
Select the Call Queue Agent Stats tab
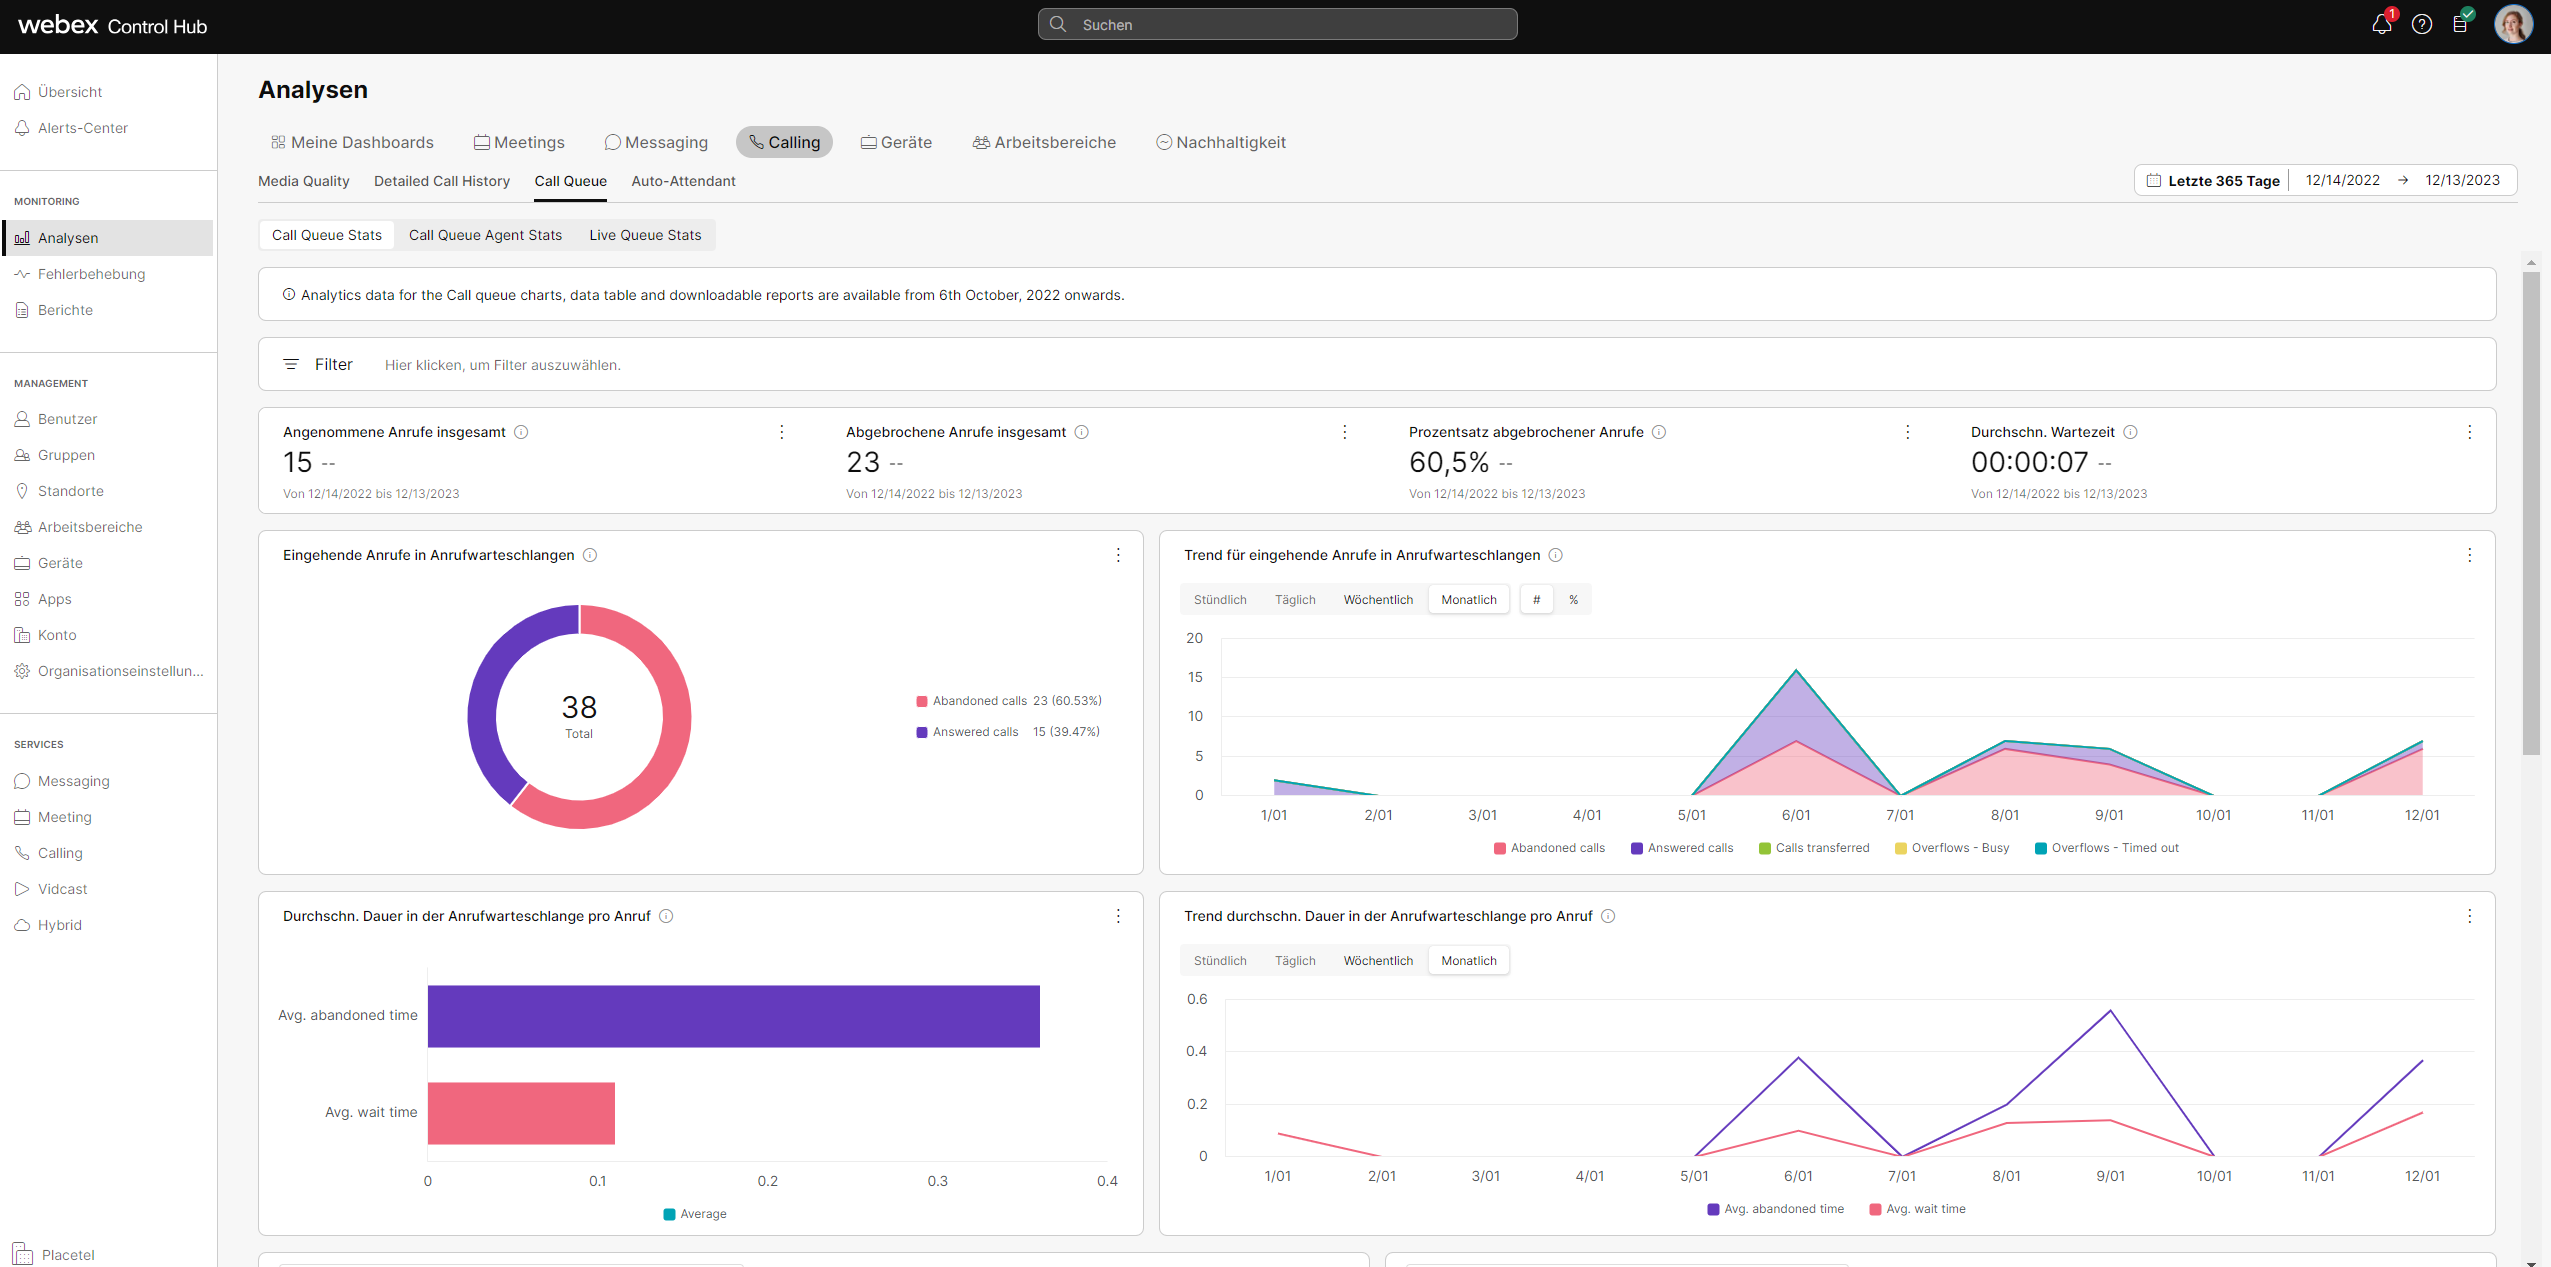485,235
